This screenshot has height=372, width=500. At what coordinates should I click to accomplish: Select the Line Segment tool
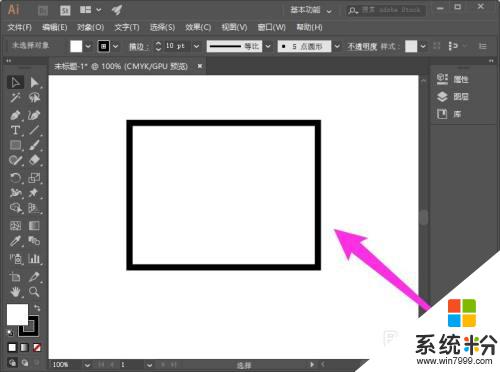[x=34, y=130]
